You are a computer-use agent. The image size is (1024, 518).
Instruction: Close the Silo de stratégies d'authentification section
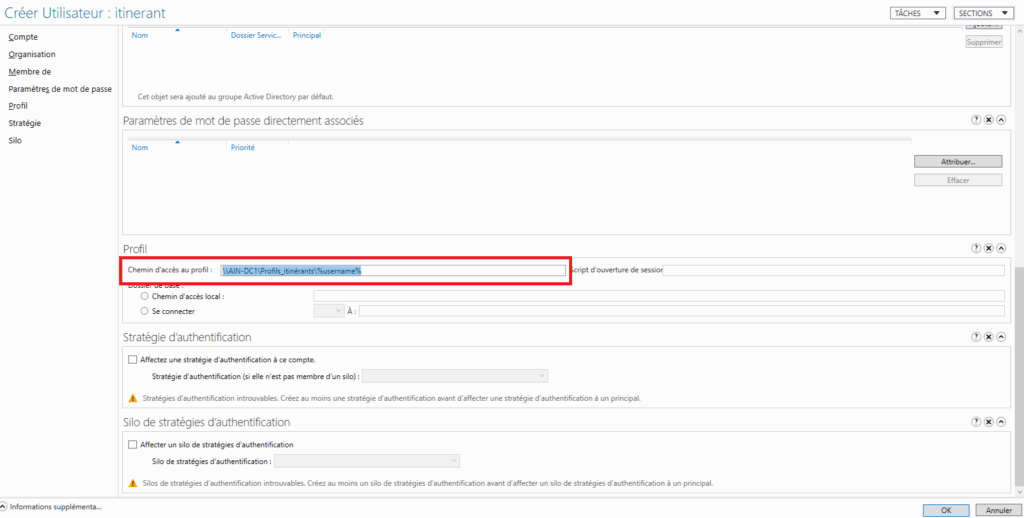[988, 423]
